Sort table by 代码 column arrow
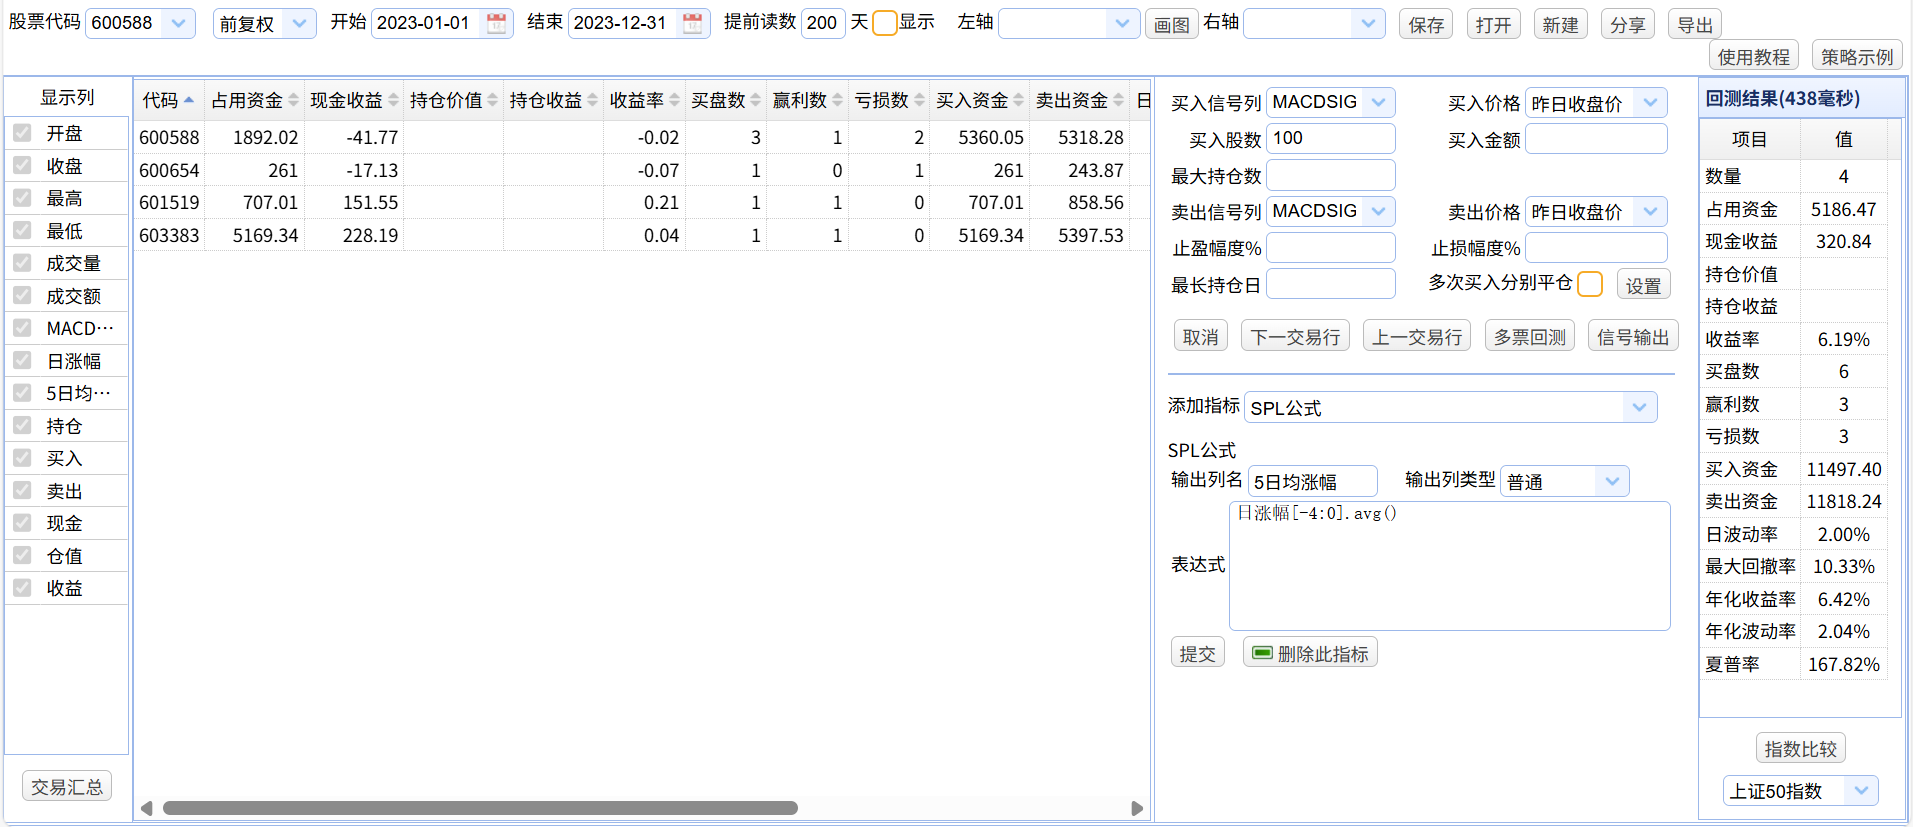The width and height of the screenshot is (1913, 827). click(x=189, y=100)
